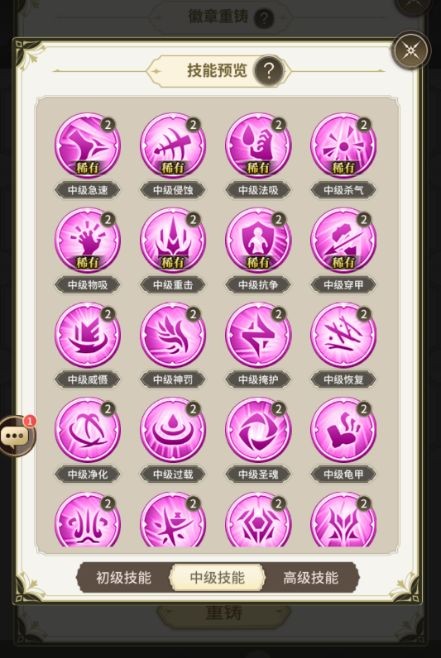
Task: Switch to the 高级技能 tab
Action: 311,578
